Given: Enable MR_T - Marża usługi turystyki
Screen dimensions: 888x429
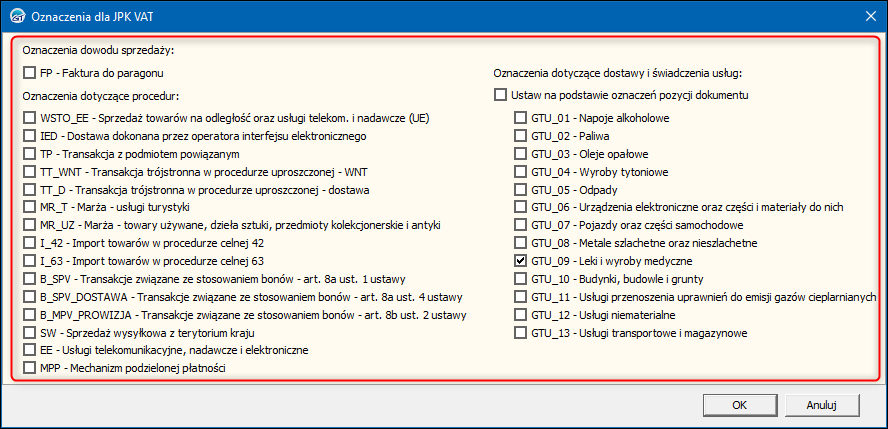Looking at the screenshot, I should tap(29, 208).
